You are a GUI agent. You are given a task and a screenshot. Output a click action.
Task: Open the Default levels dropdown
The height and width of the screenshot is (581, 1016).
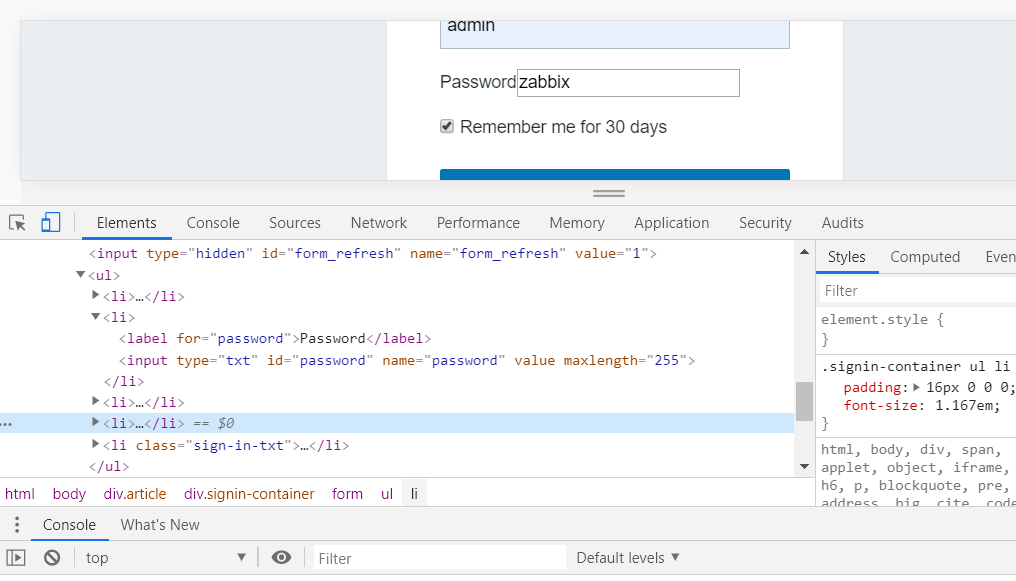(x=628, y=558)
